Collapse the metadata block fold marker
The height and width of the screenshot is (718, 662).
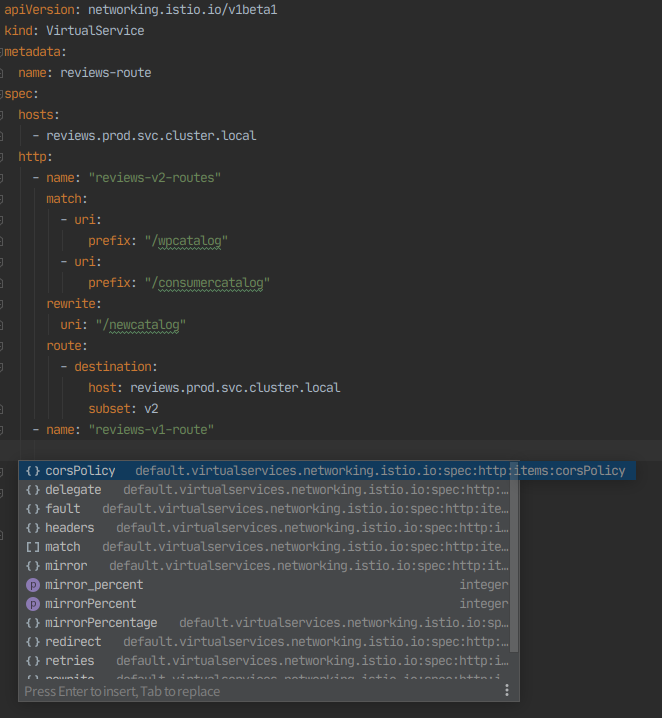click(x=2, y=52)
